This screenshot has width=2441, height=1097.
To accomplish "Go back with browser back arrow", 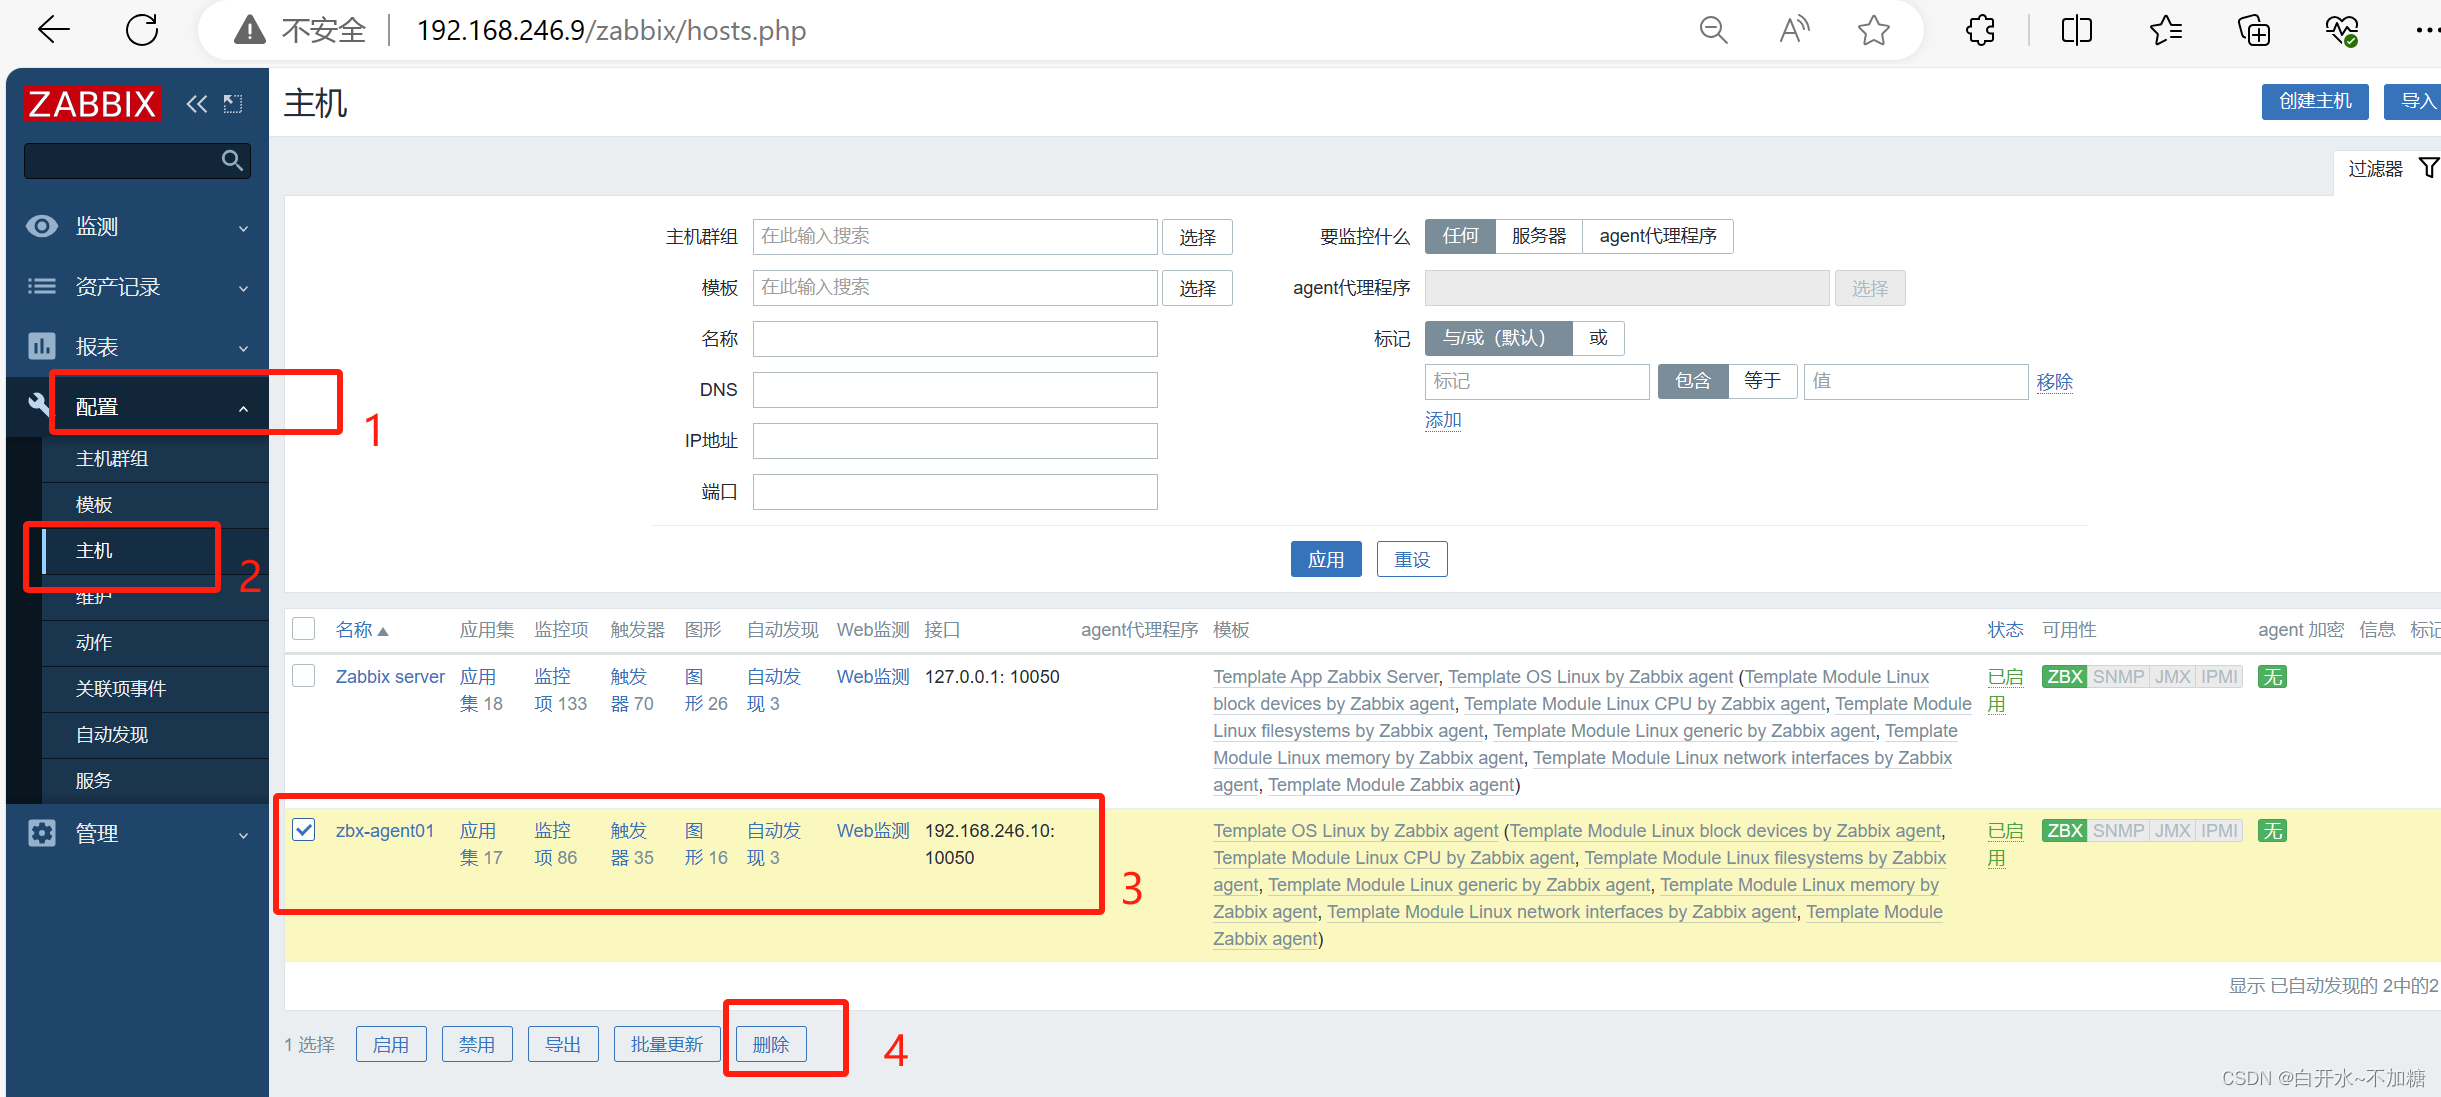I will coord(53,30).
